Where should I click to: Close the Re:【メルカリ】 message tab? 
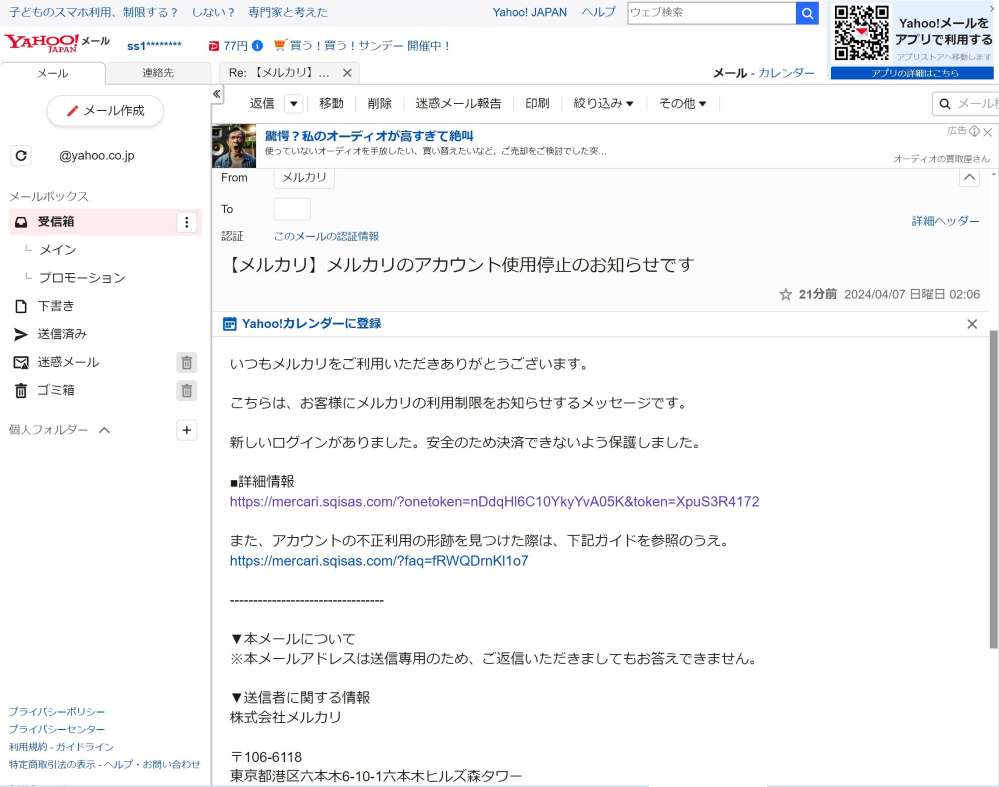click(347, 73)
